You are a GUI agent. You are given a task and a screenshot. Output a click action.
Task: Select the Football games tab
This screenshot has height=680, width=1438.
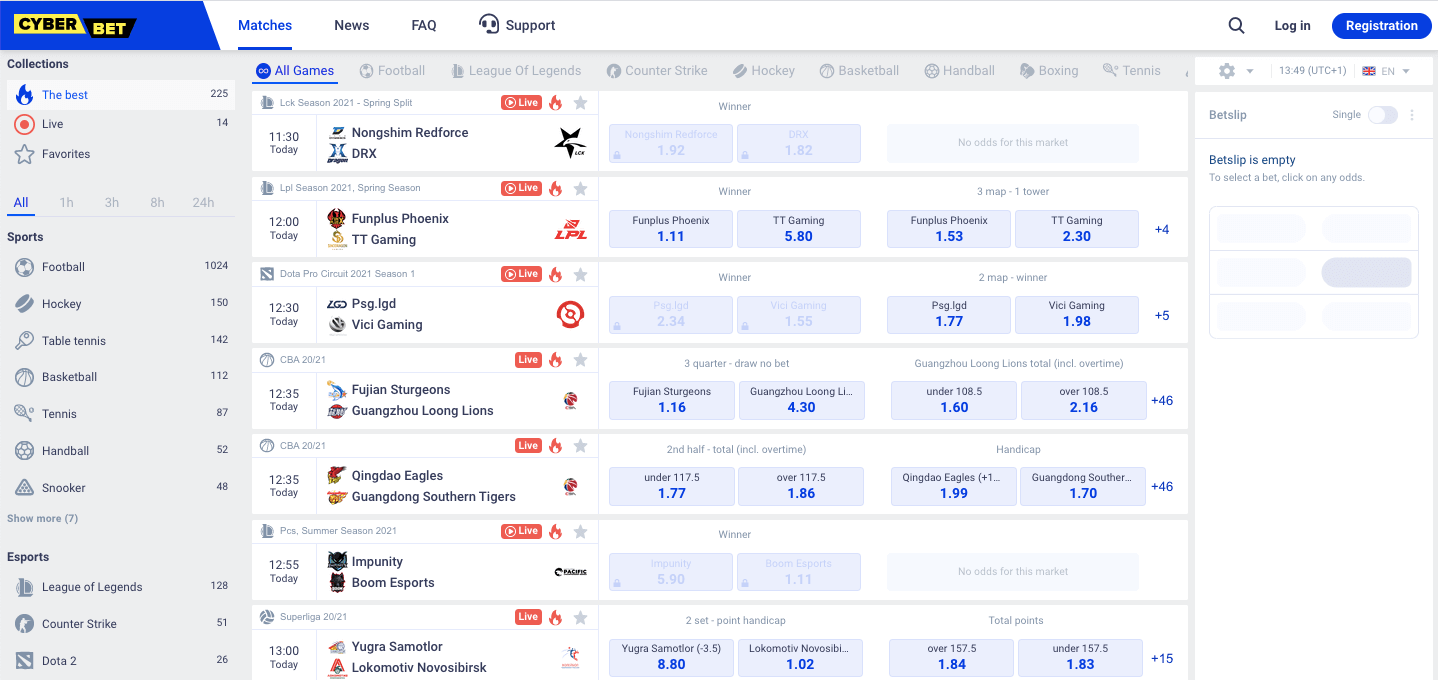[393, 70]
